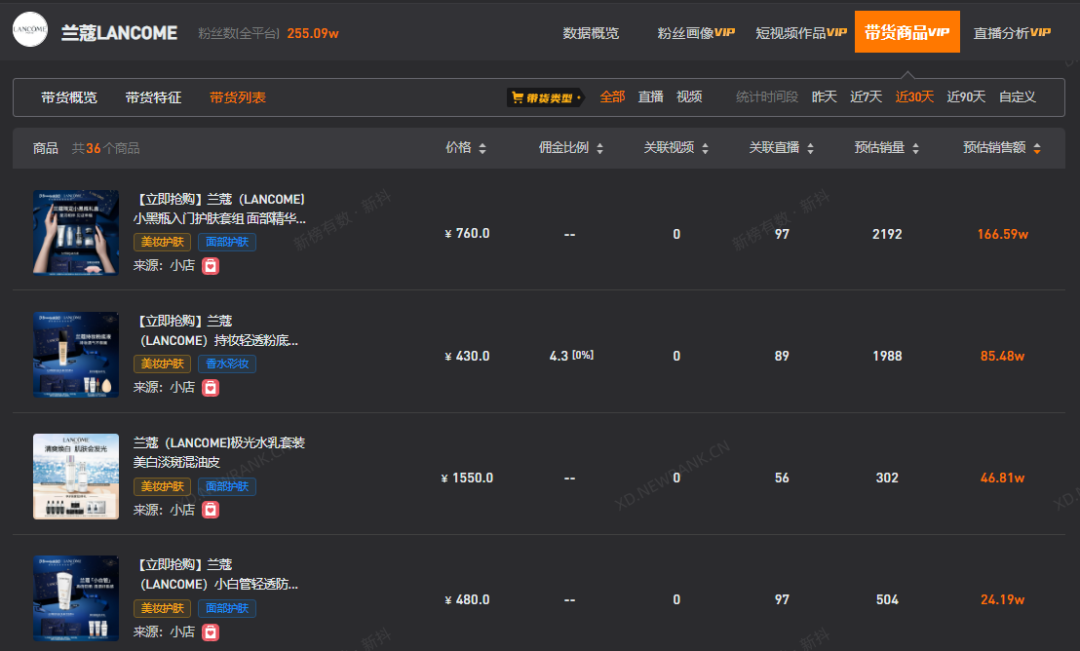Set time range to 近30天
The height and width of the screenshot is (651, 1080).
click(x=914, y=97)
